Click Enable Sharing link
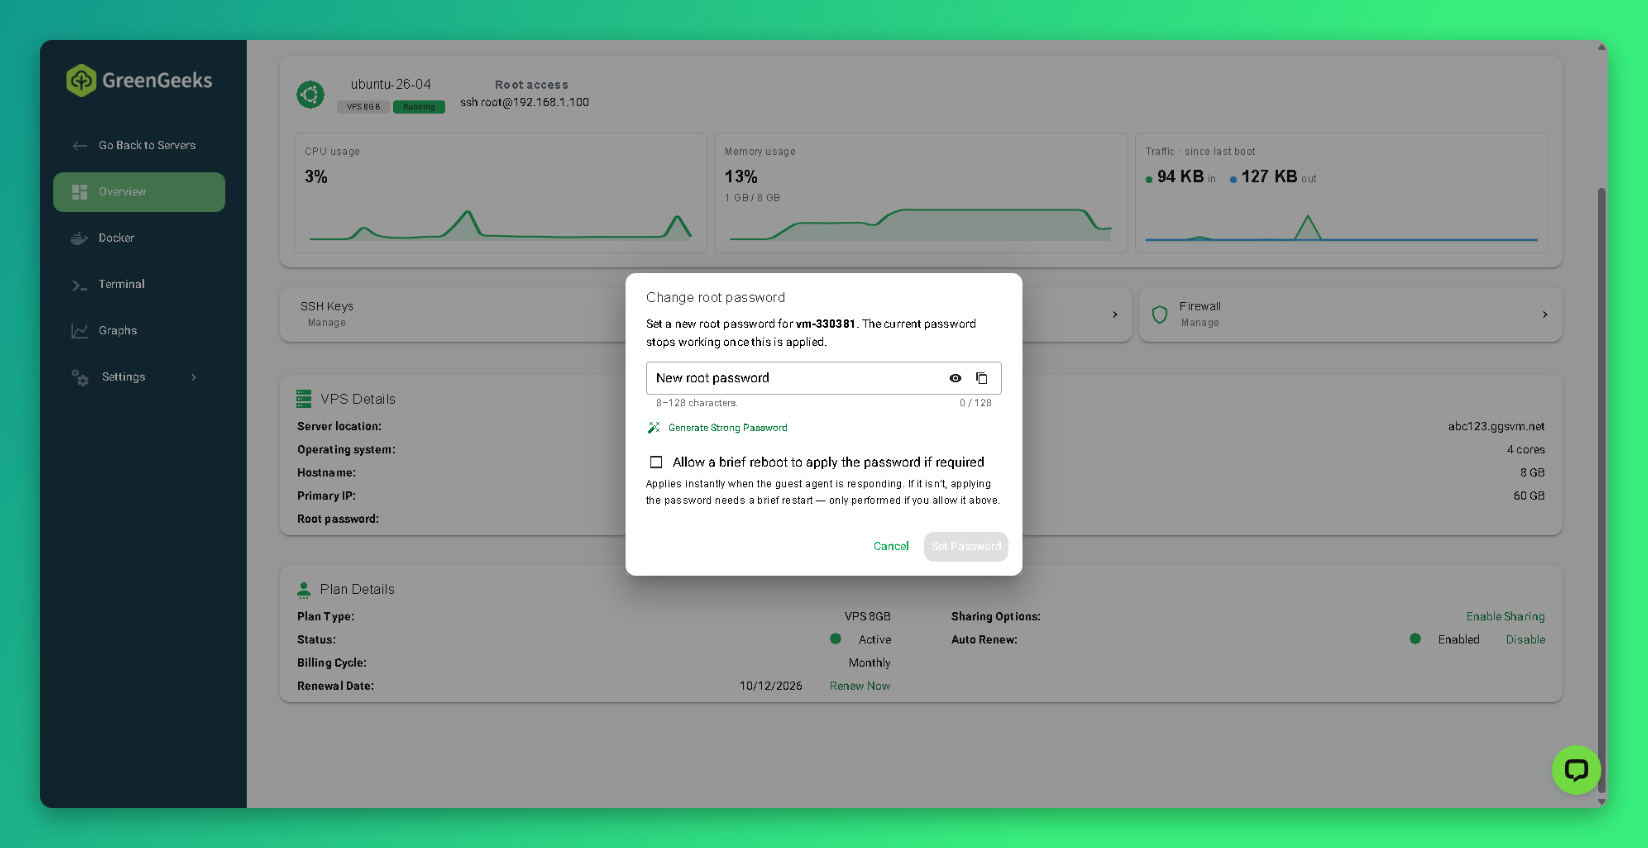Screen dimensions: 1648x848 coord(1505,617)
